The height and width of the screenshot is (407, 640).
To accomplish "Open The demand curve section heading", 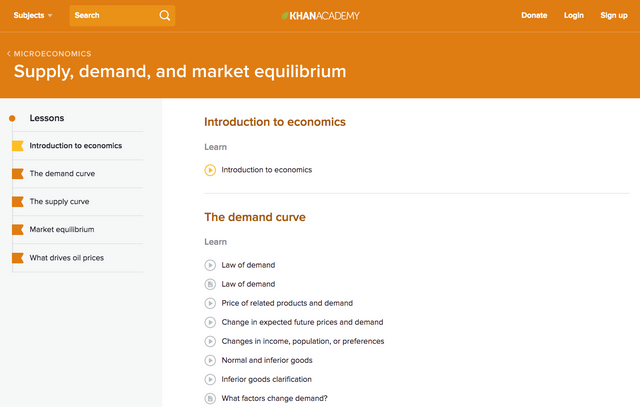I will tap(255, 217).
